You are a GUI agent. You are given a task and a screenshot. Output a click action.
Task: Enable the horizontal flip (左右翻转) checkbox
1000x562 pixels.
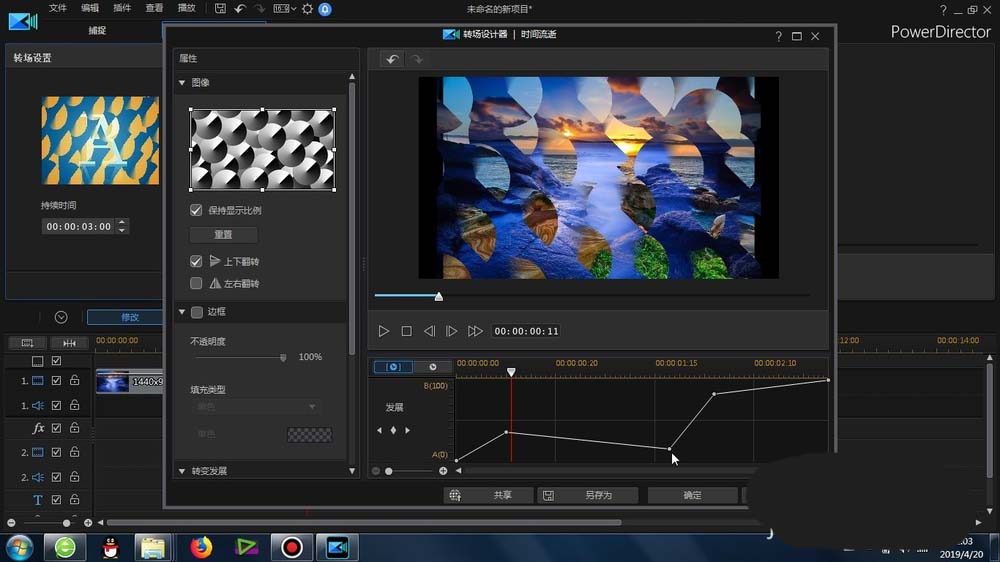point(196,284)
